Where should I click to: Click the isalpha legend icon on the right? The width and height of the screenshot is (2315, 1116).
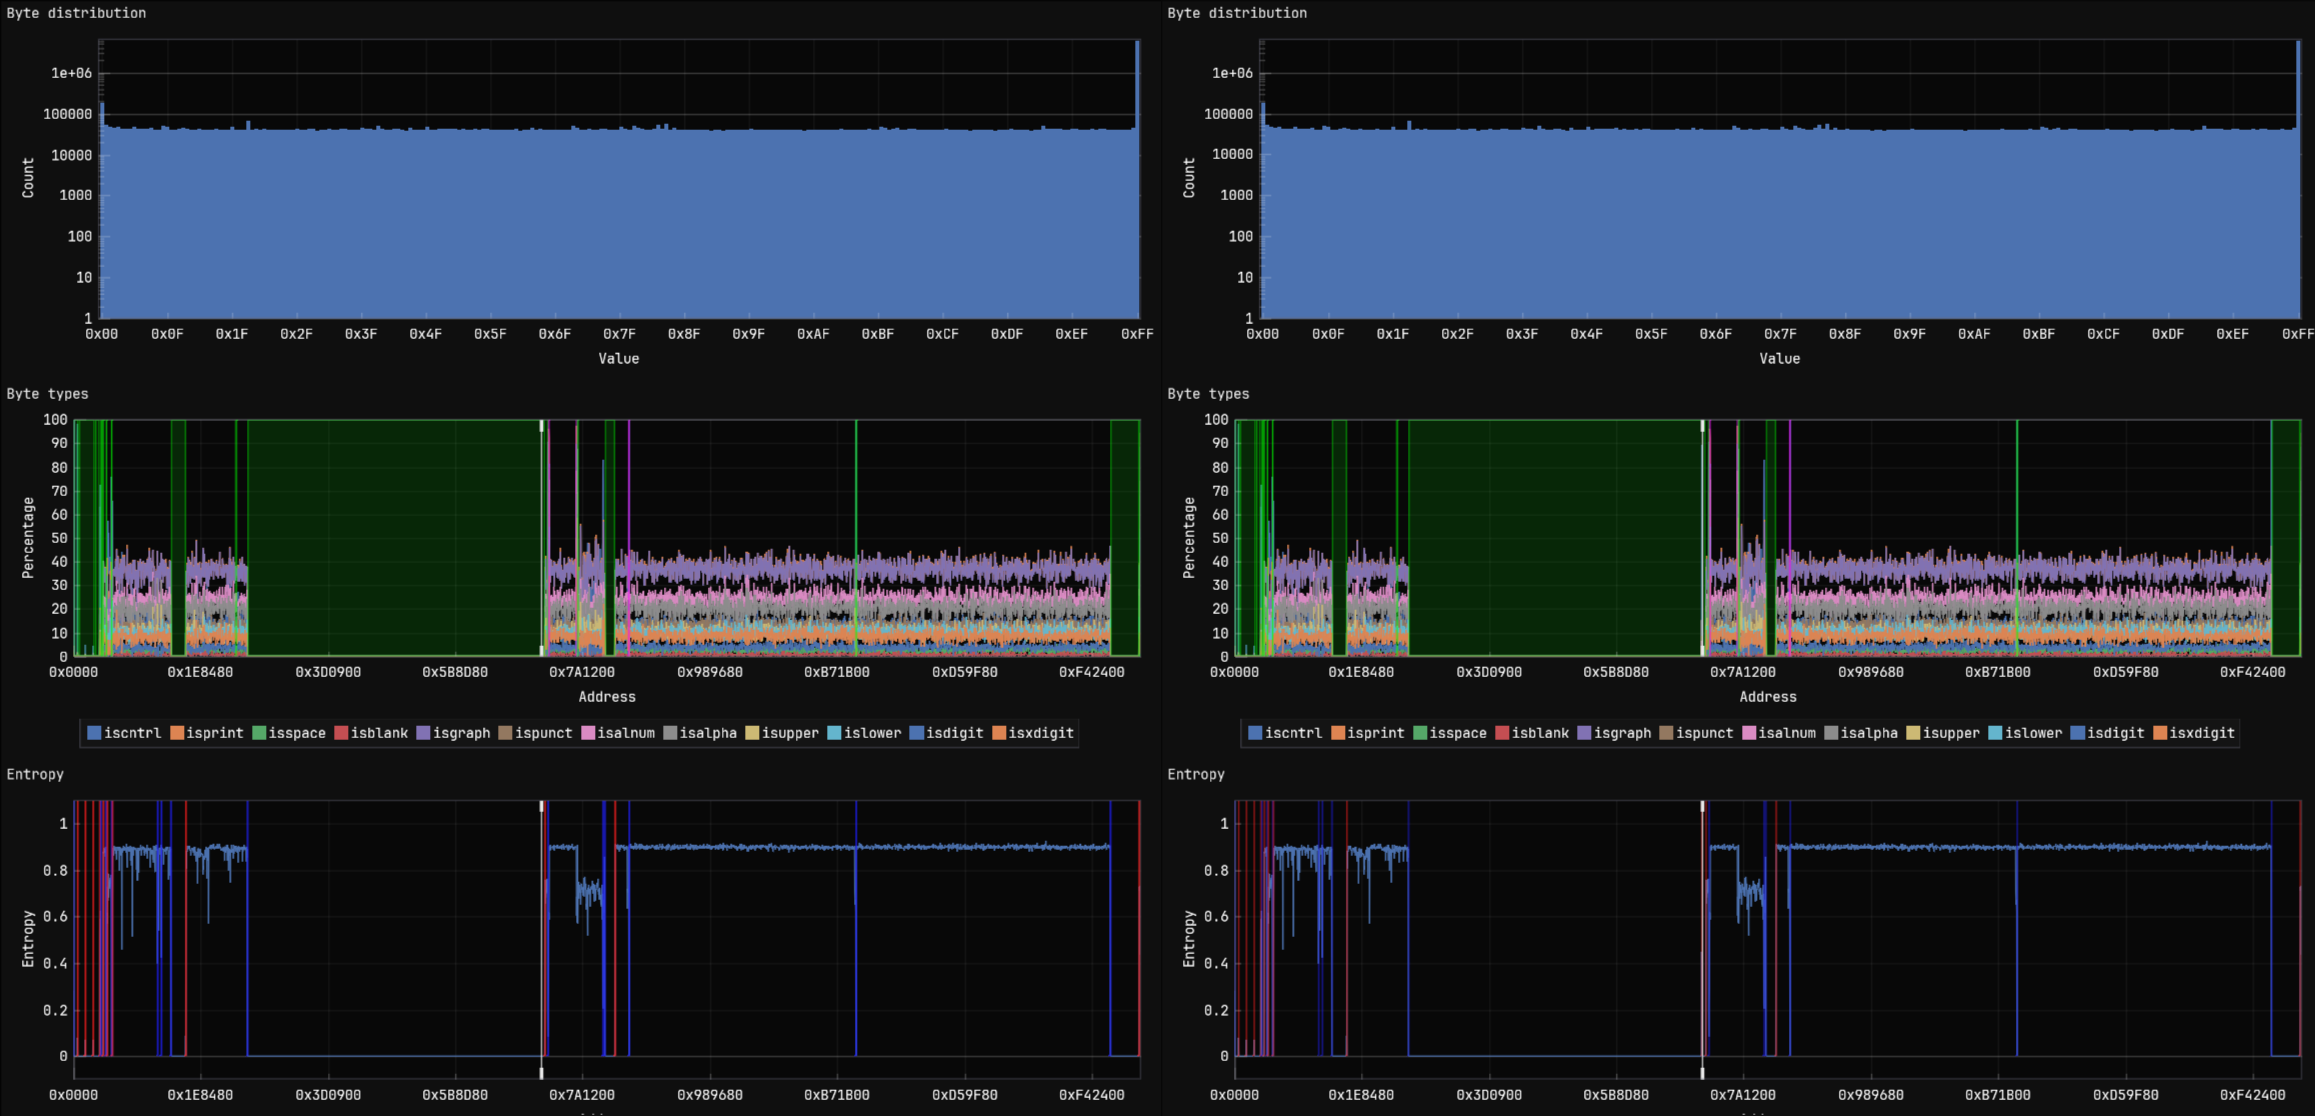pyautogui.click(x=1833, y=733)
